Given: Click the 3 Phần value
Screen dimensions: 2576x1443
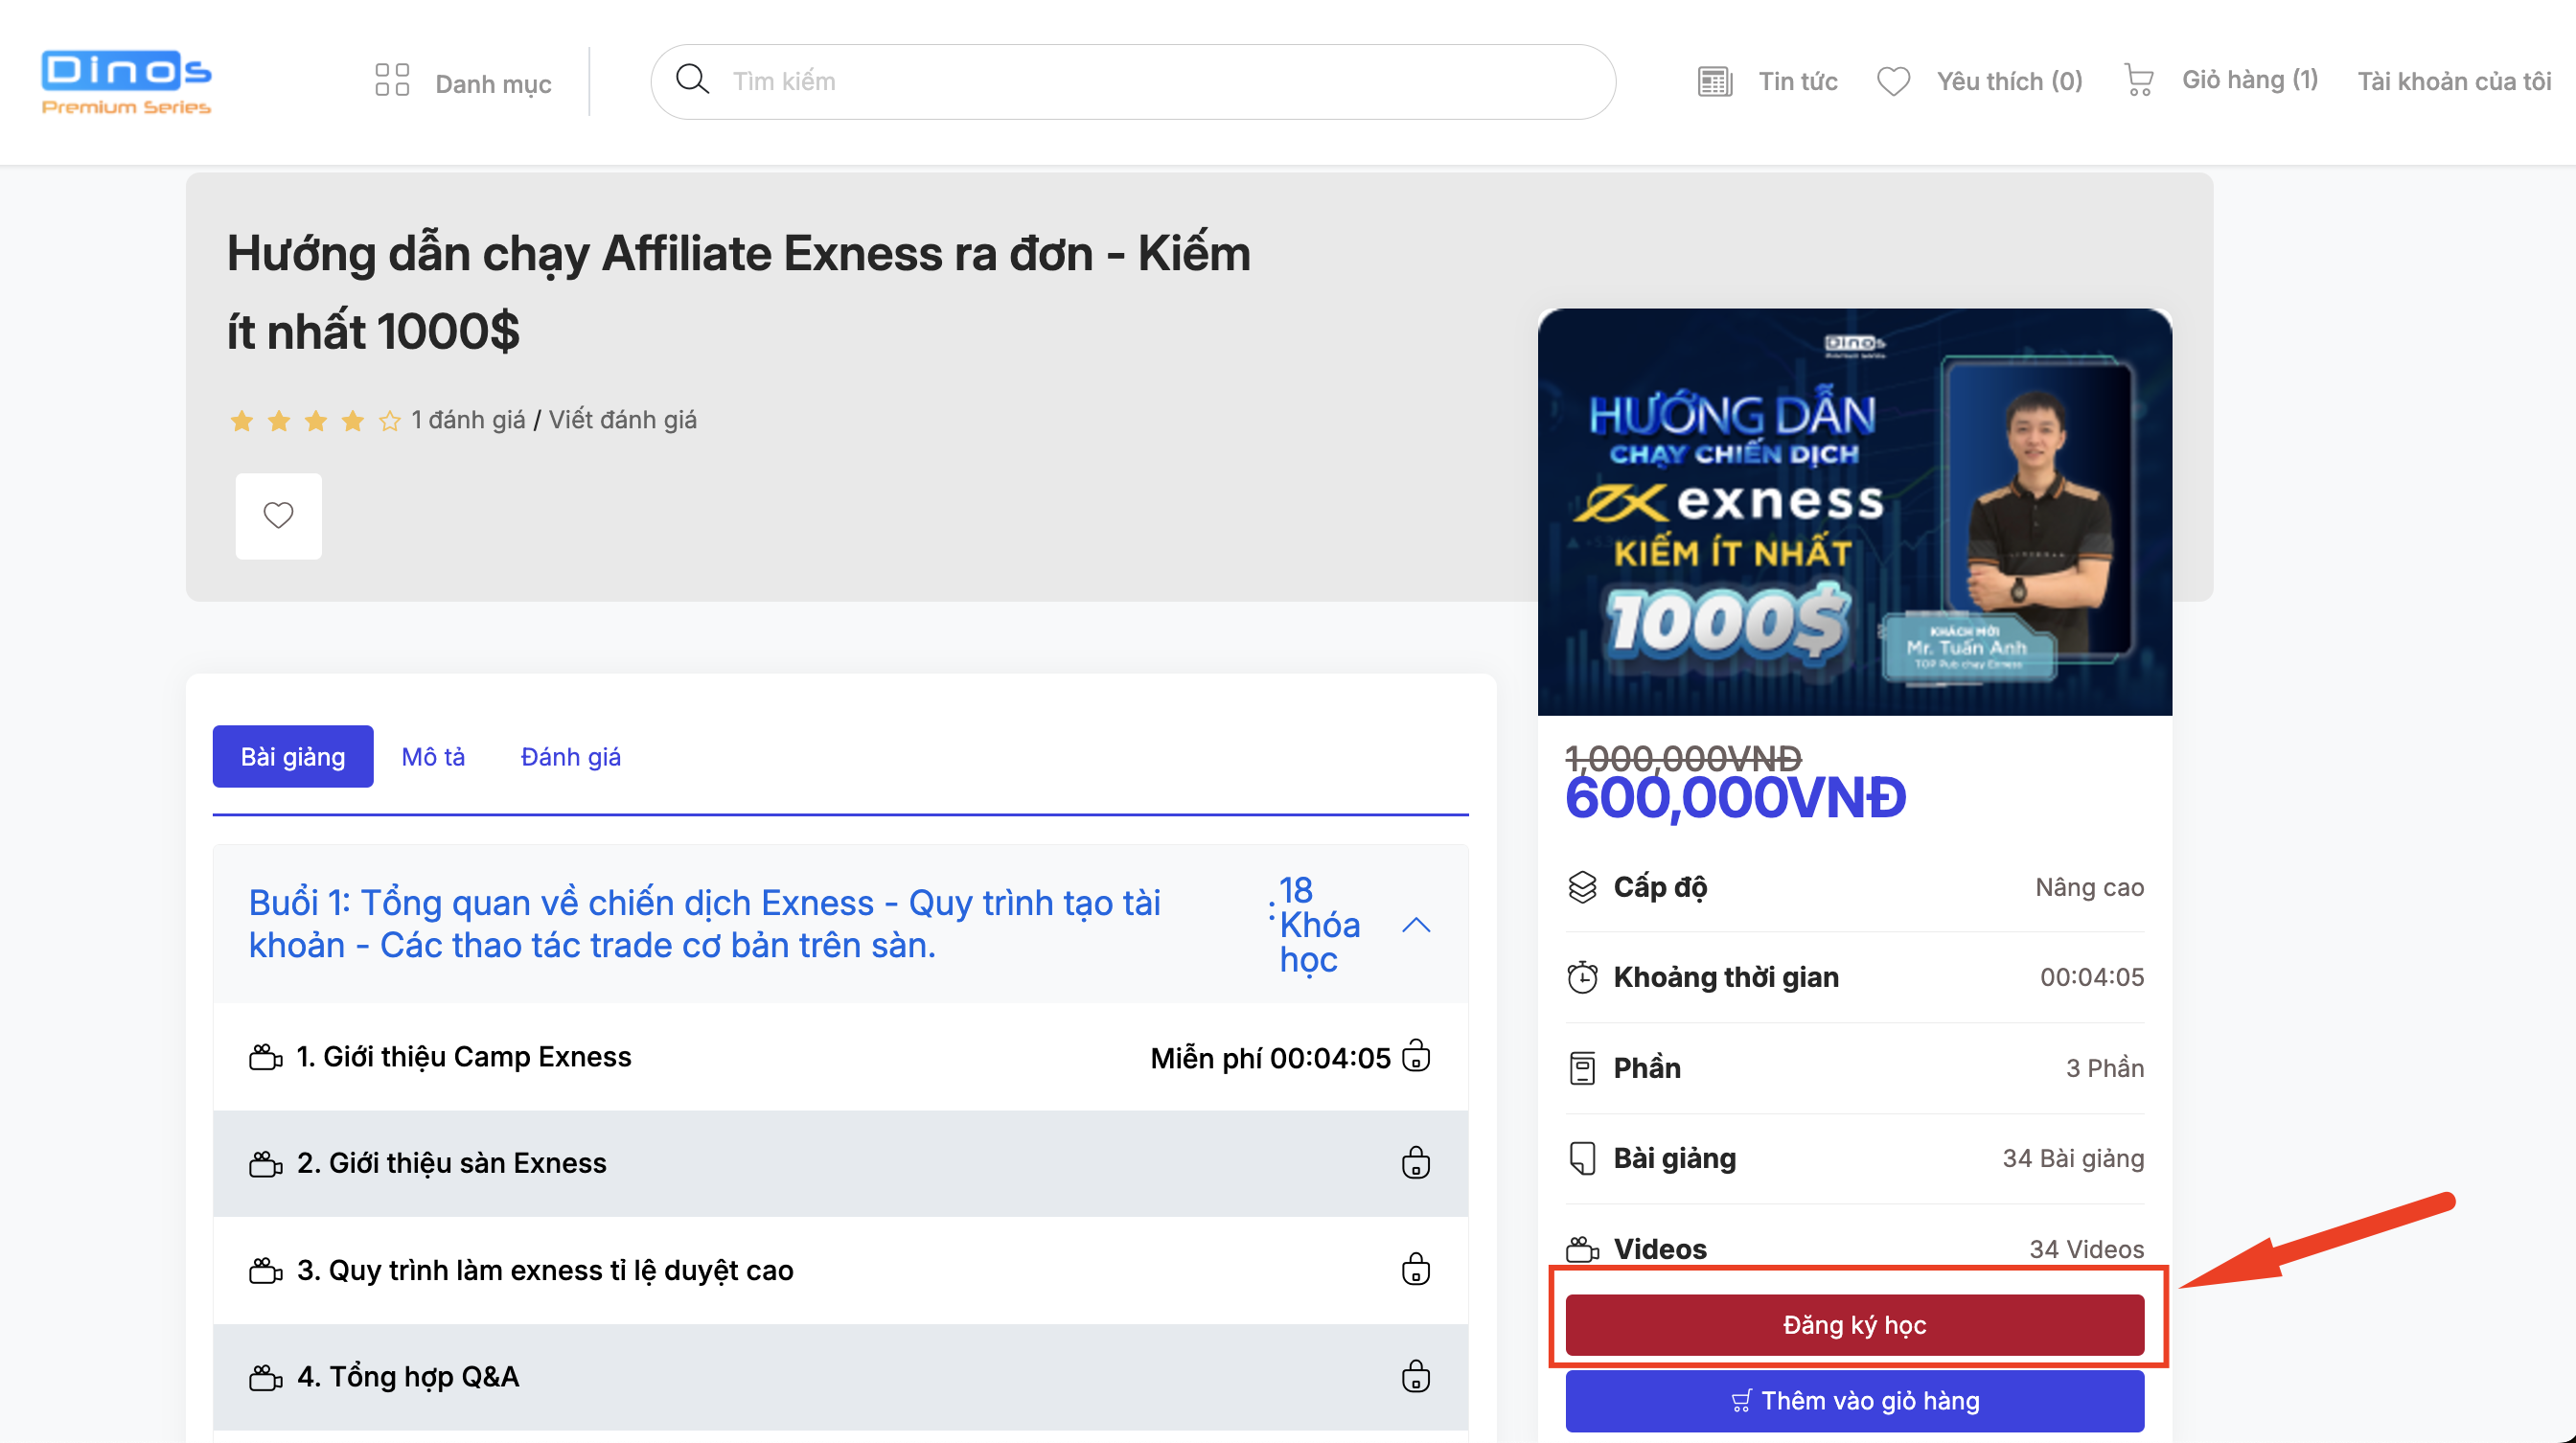Looking at the screenshot, I should coord(2105,1069).
